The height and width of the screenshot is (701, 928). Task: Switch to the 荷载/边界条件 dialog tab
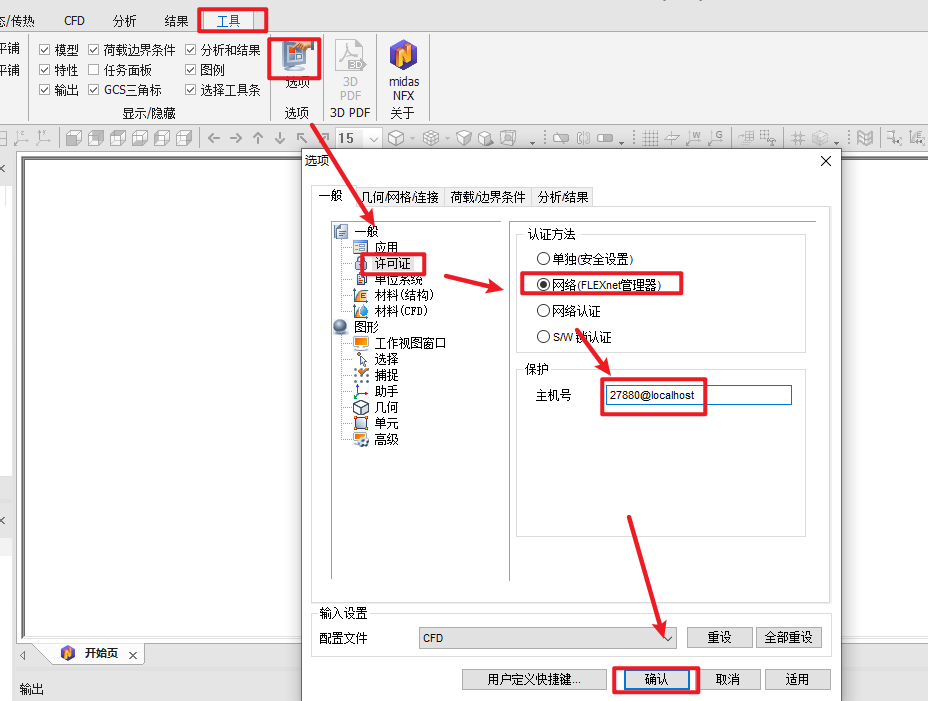pyautogui.click(x=487, y=197)
